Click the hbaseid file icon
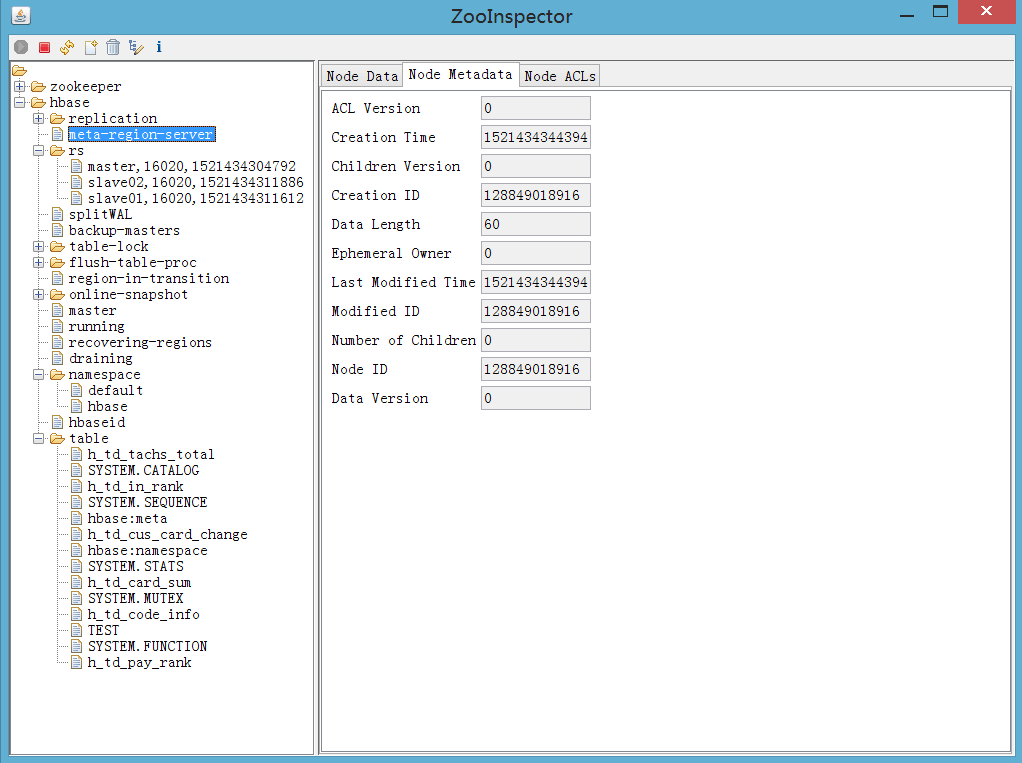The height and width of the screenshot is (763, 1022). point(58,422)
